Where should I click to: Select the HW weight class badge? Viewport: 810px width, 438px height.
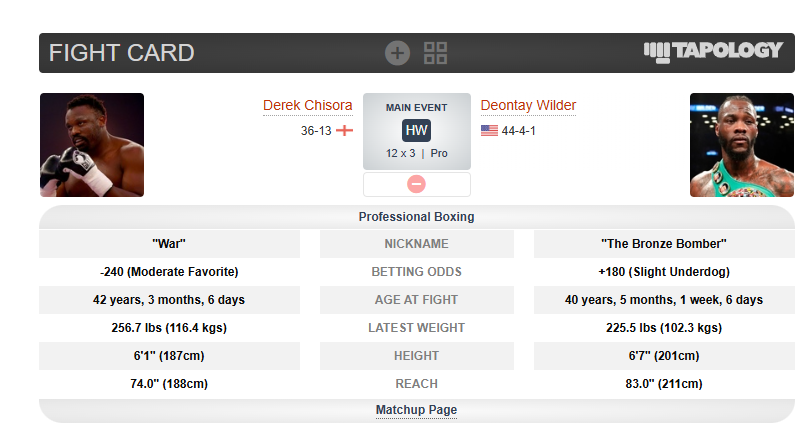(416, 130)
